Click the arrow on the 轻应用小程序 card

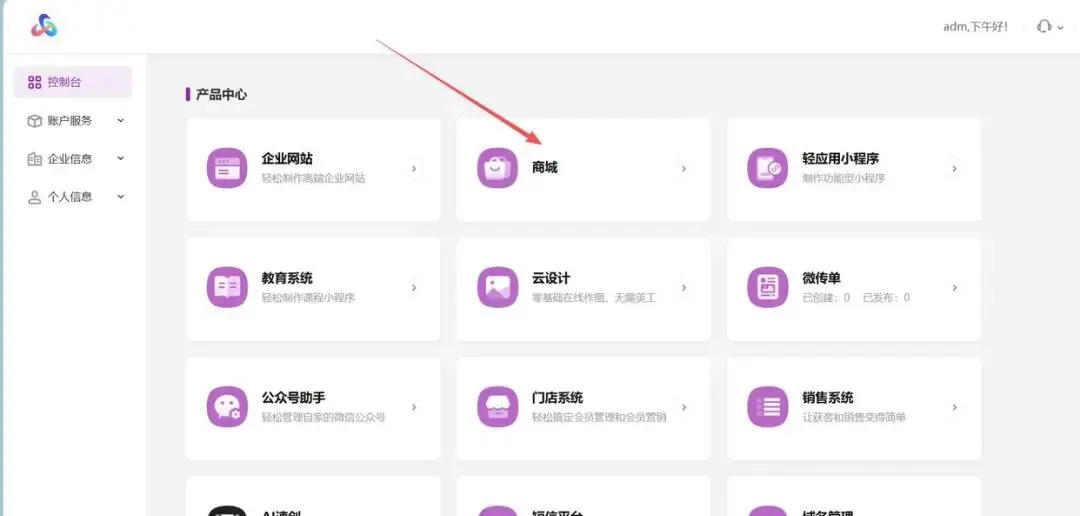[955, 168]
